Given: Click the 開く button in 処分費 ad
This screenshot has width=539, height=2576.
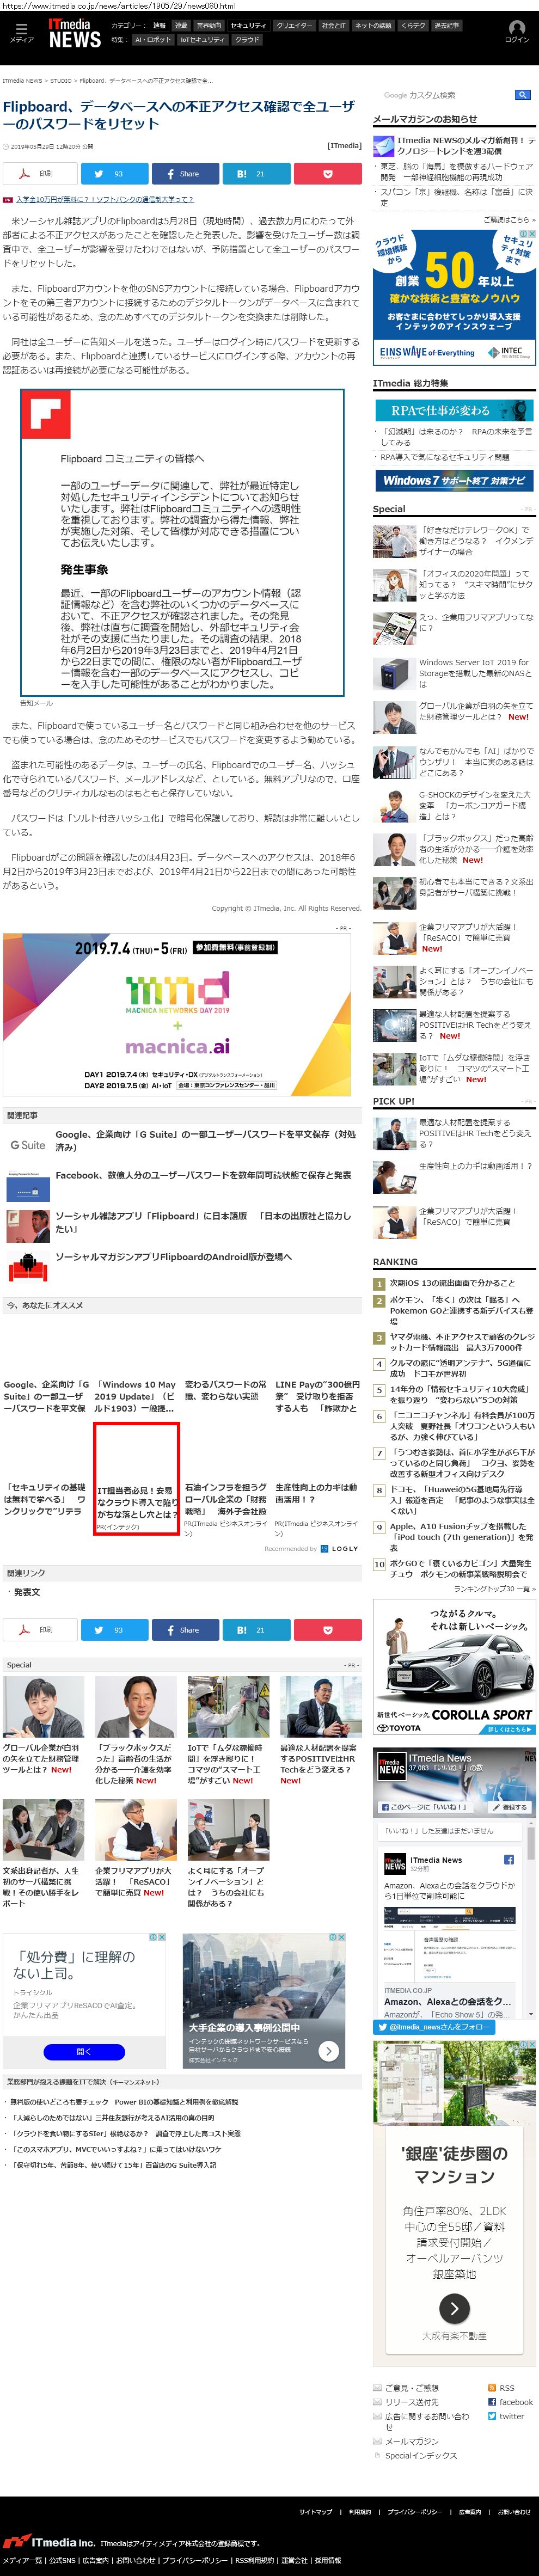Looking at the screenshot, I should coord(84,2051).
